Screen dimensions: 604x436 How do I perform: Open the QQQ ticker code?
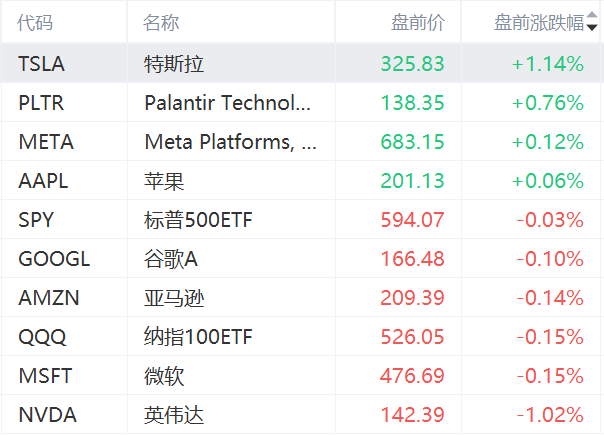click(41, 337)
